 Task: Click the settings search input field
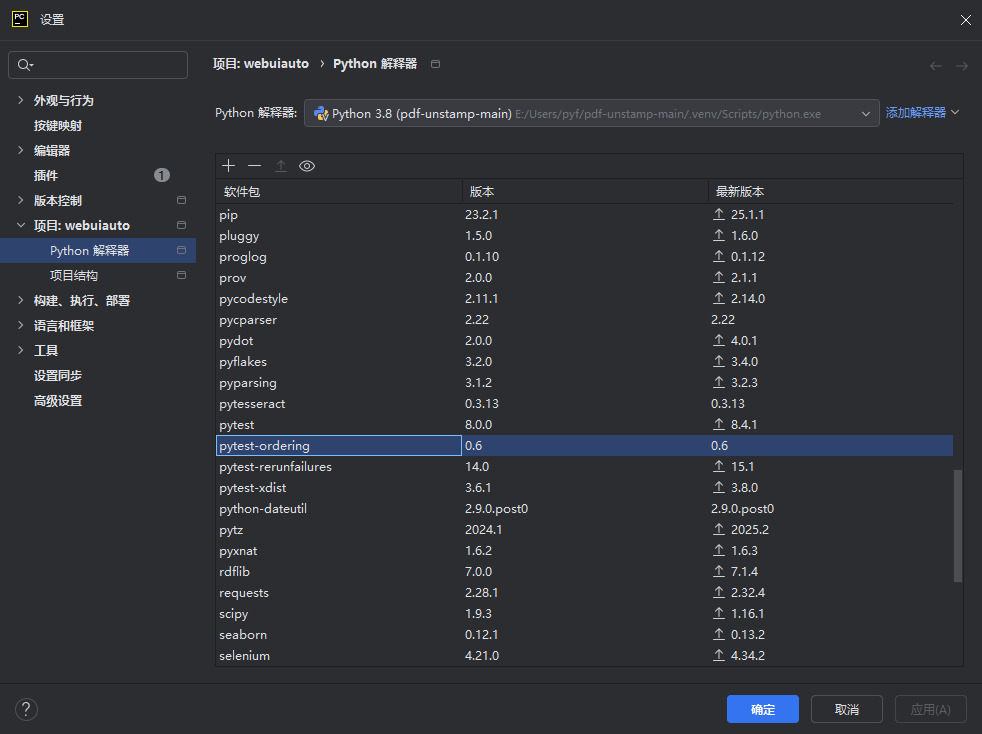click(x=98, y=65)
